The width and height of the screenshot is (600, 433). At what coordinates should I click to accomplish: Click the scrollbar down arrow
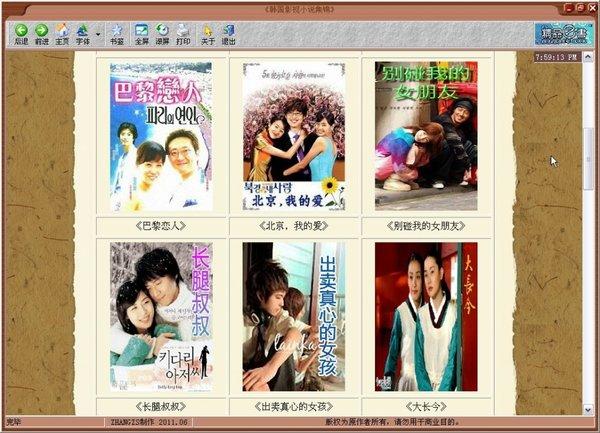coord(588,410)
